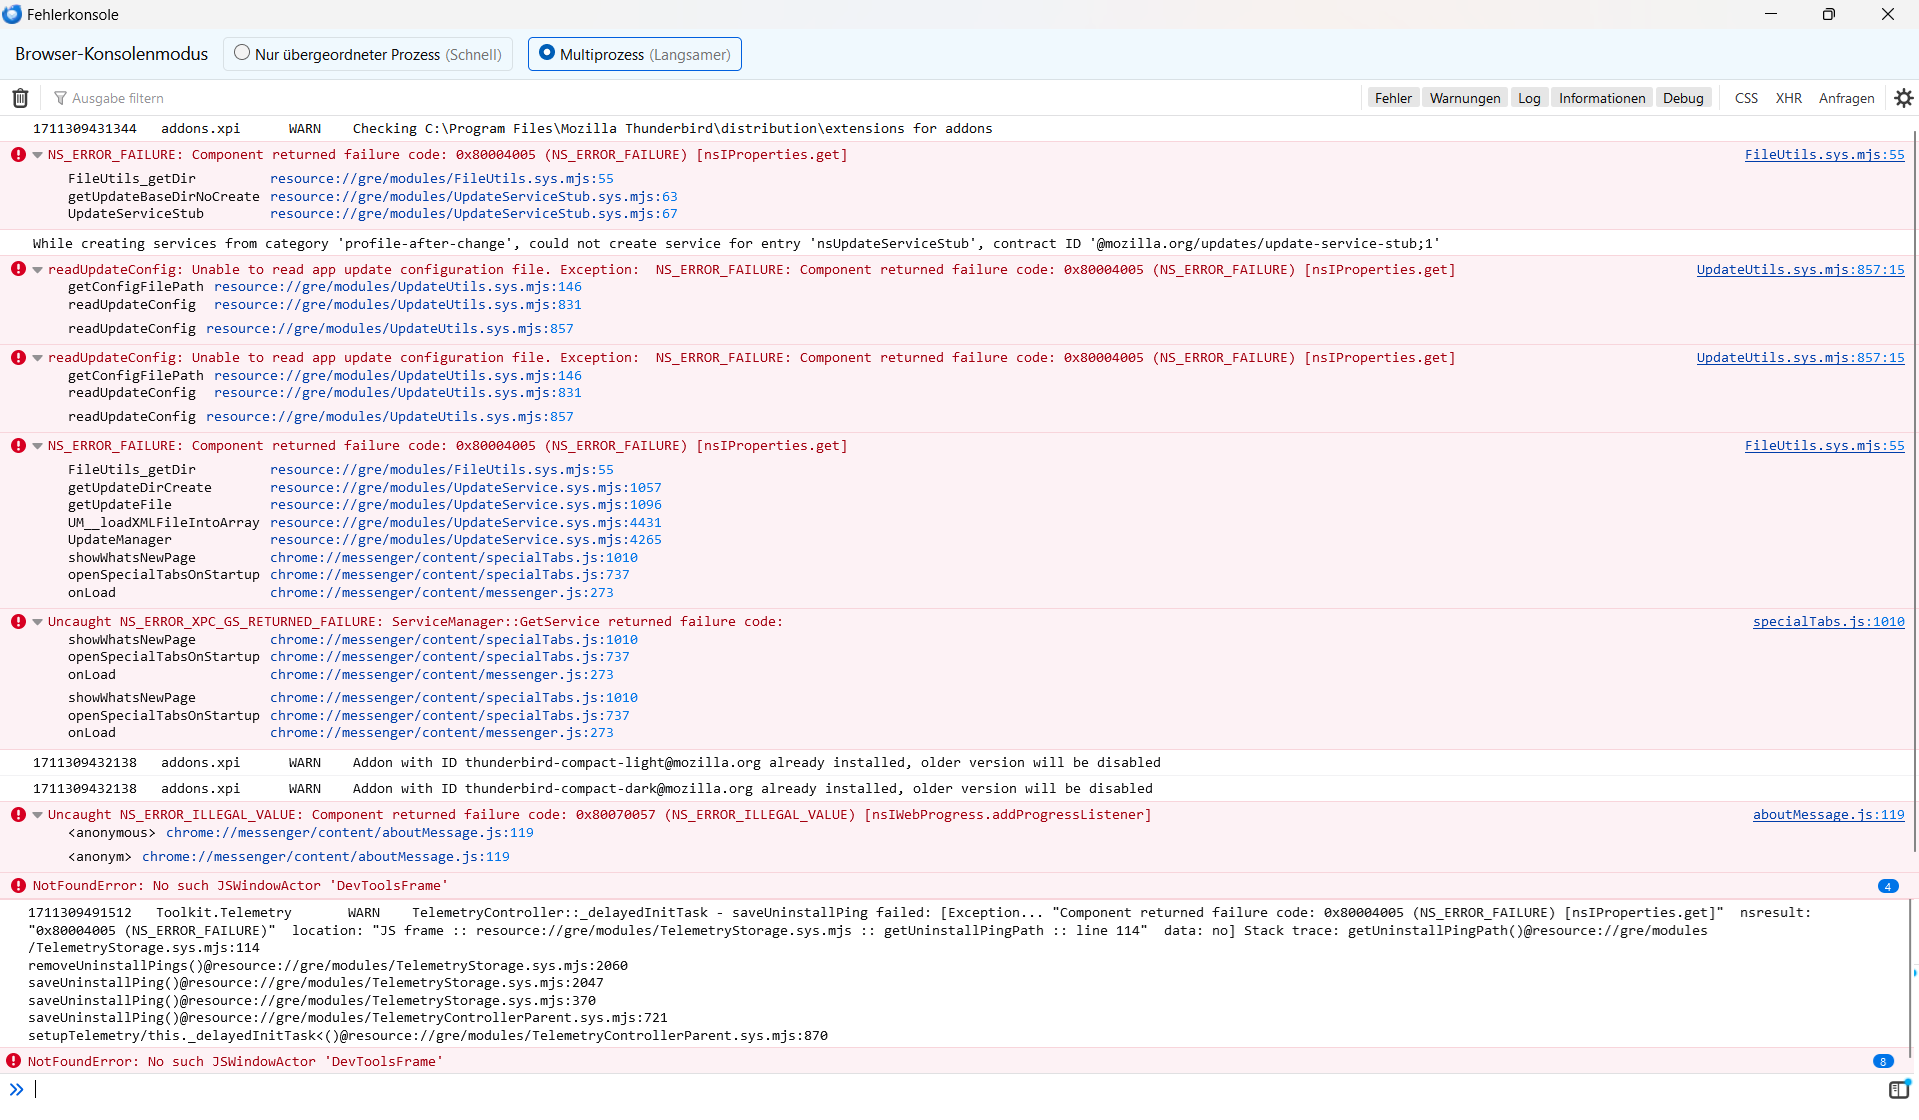Image resolution: width=1919 pixels, height=1120 pixels.
Task: Toggle the XHR filter
Action: pyautogui.click(x=1788, y=98)
